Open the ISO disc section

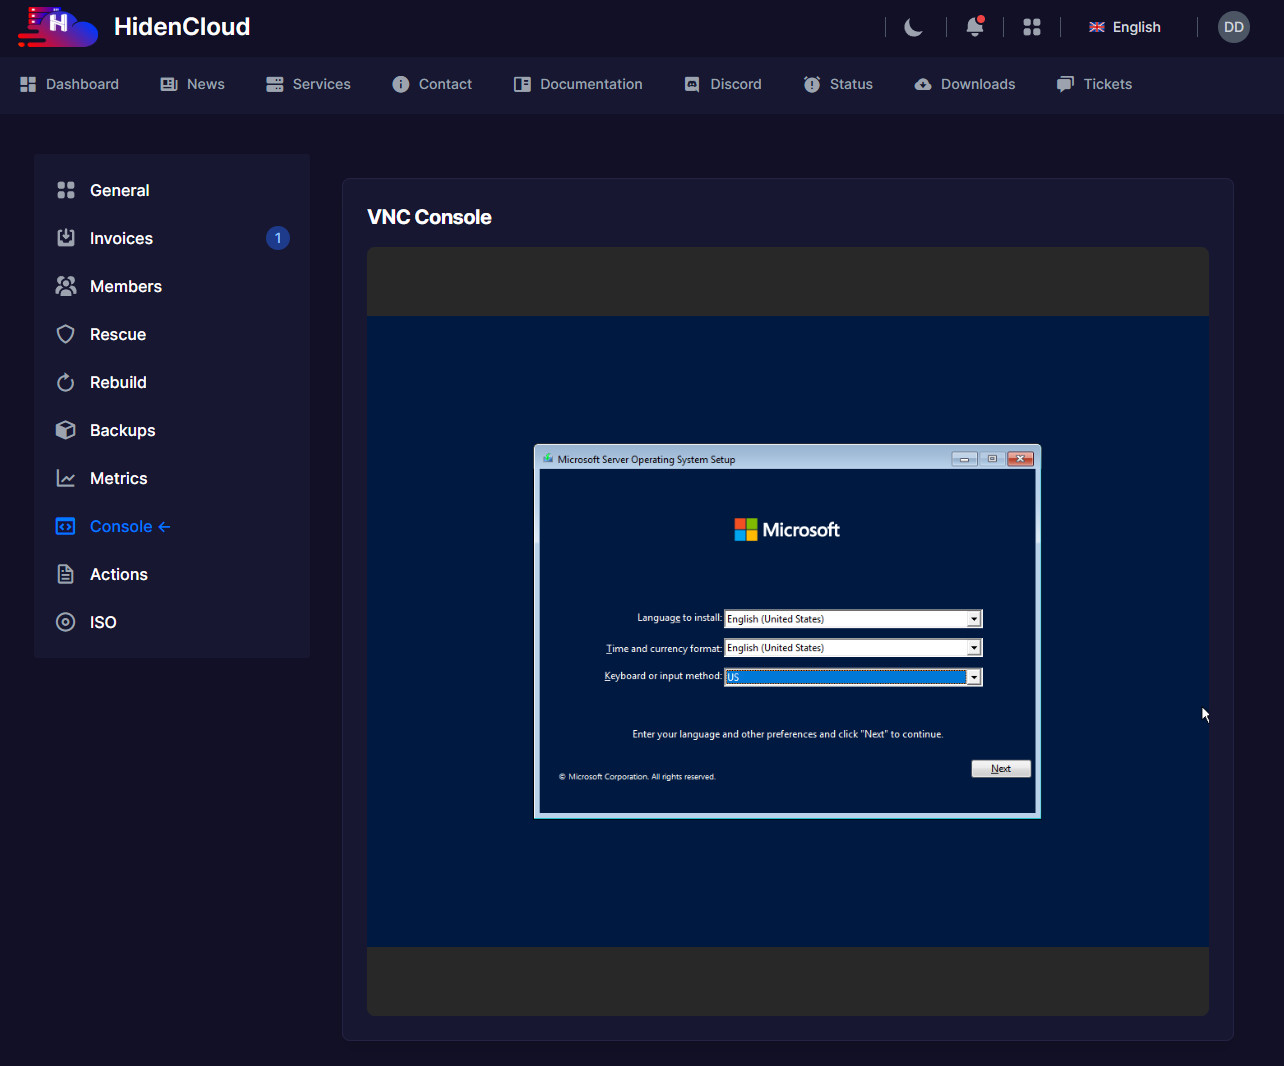coord(102,622)
